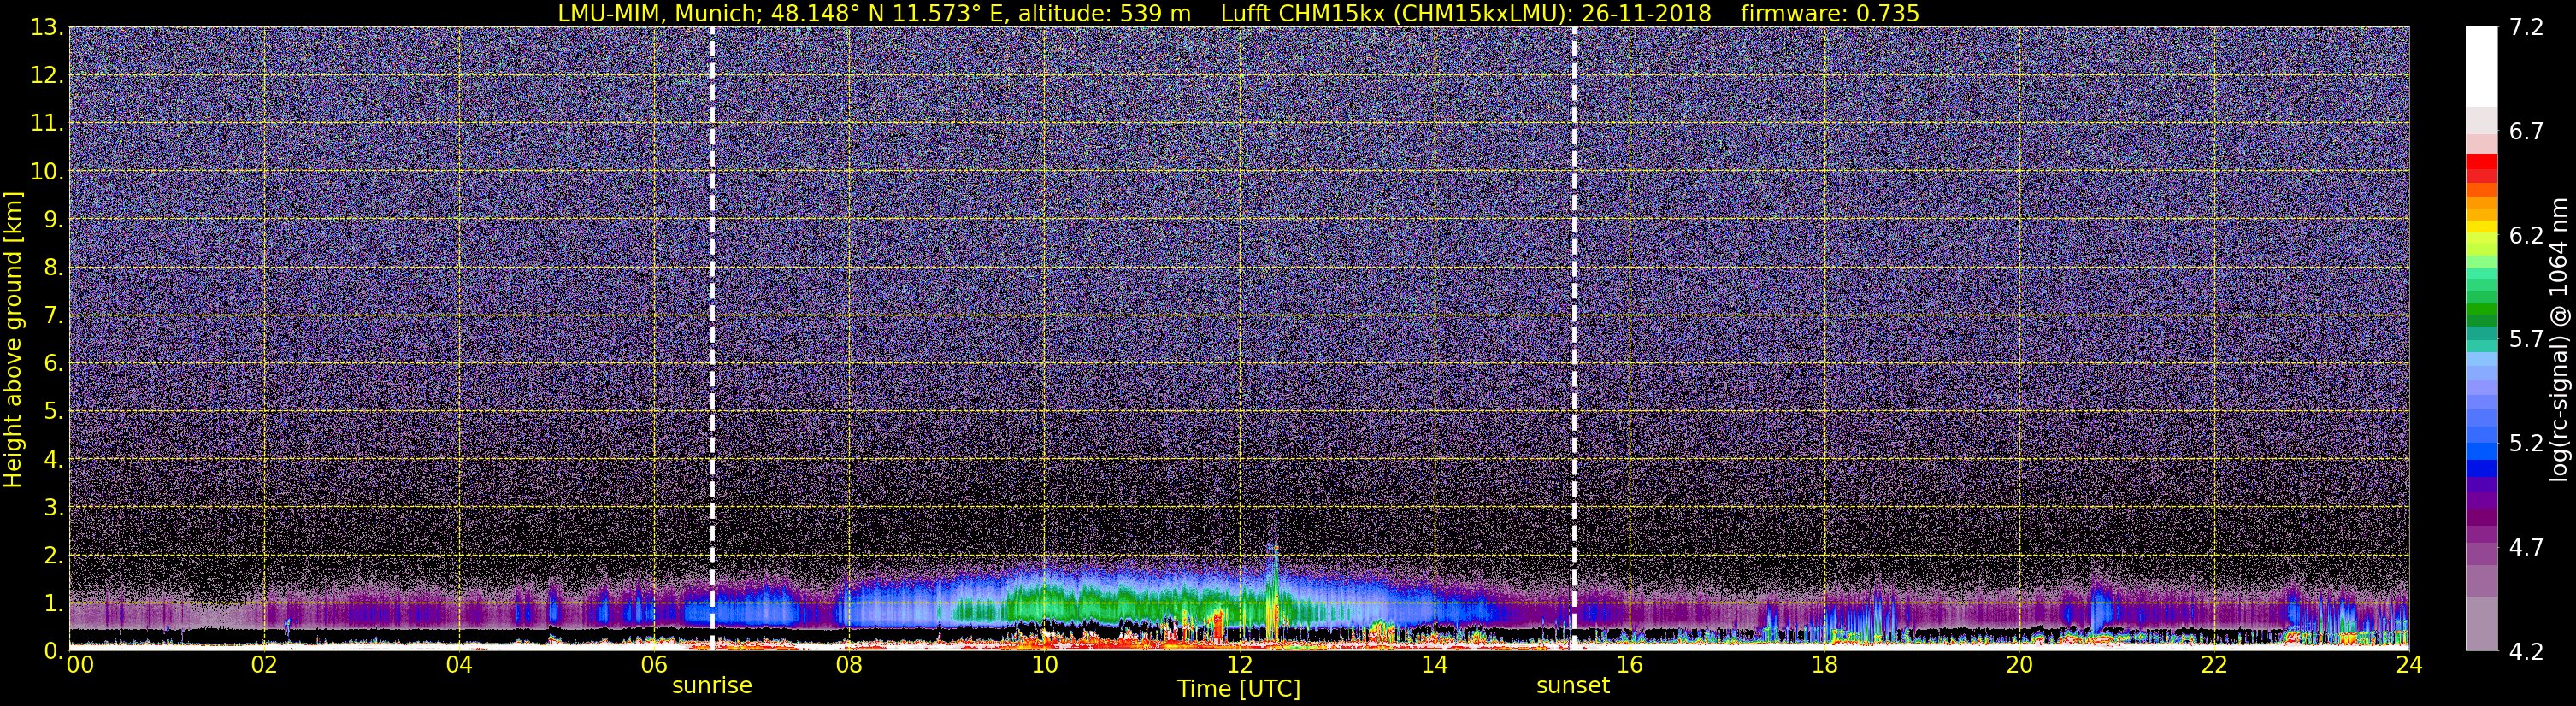
Task: Click the '16' time axis tick label
Action: (1629, 665)
